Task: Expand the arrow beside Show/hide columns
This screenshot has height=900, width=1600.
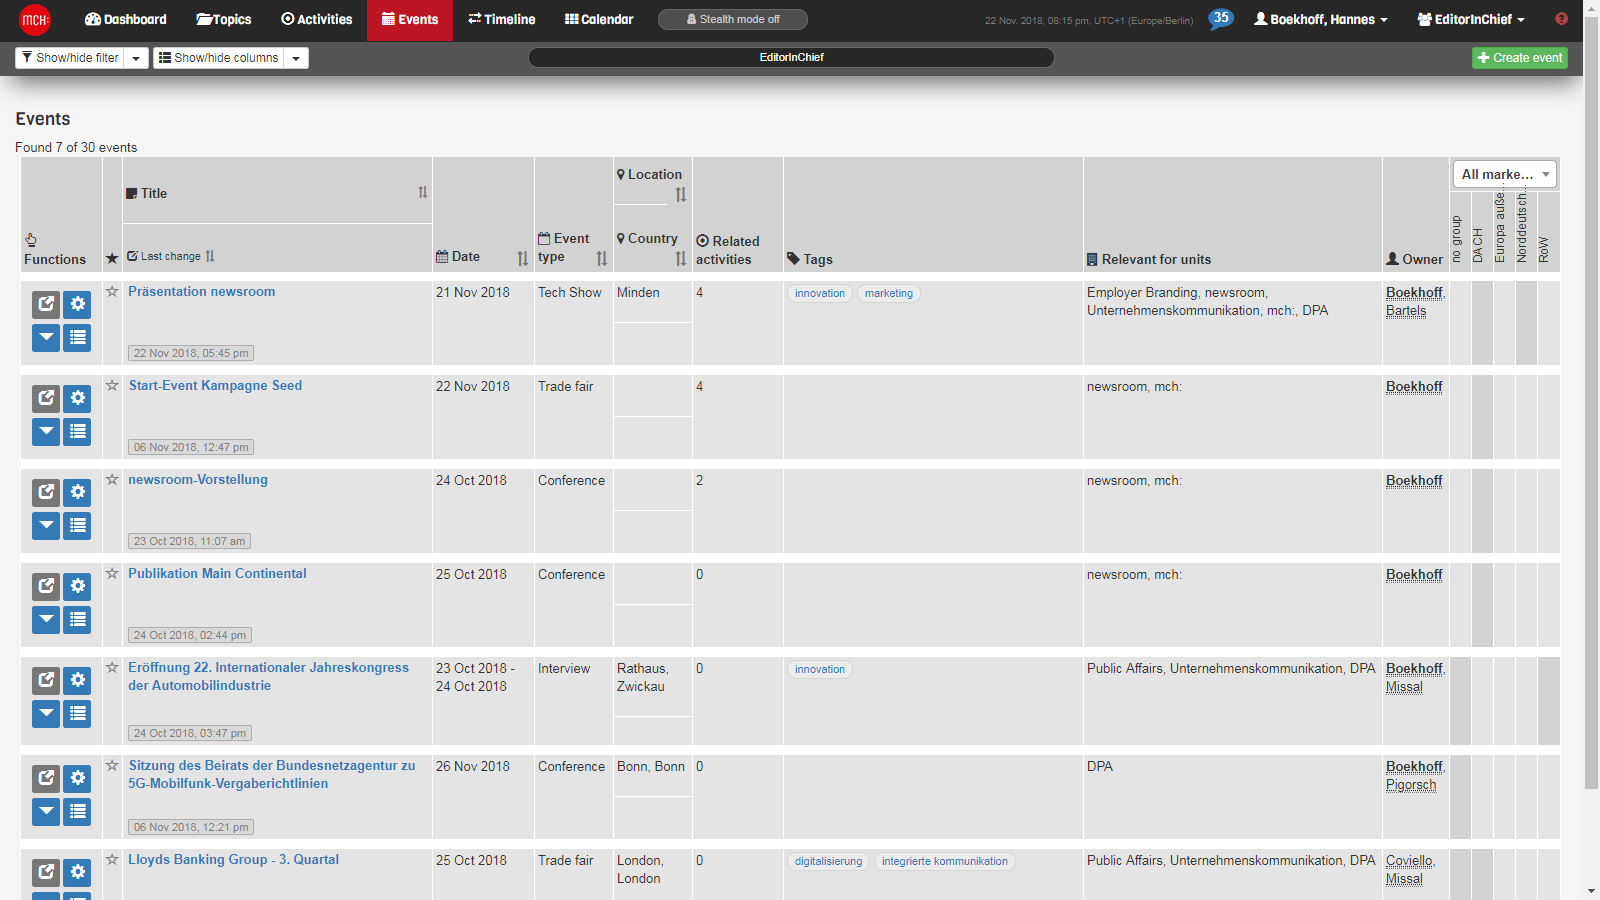Action: point(296,57)
